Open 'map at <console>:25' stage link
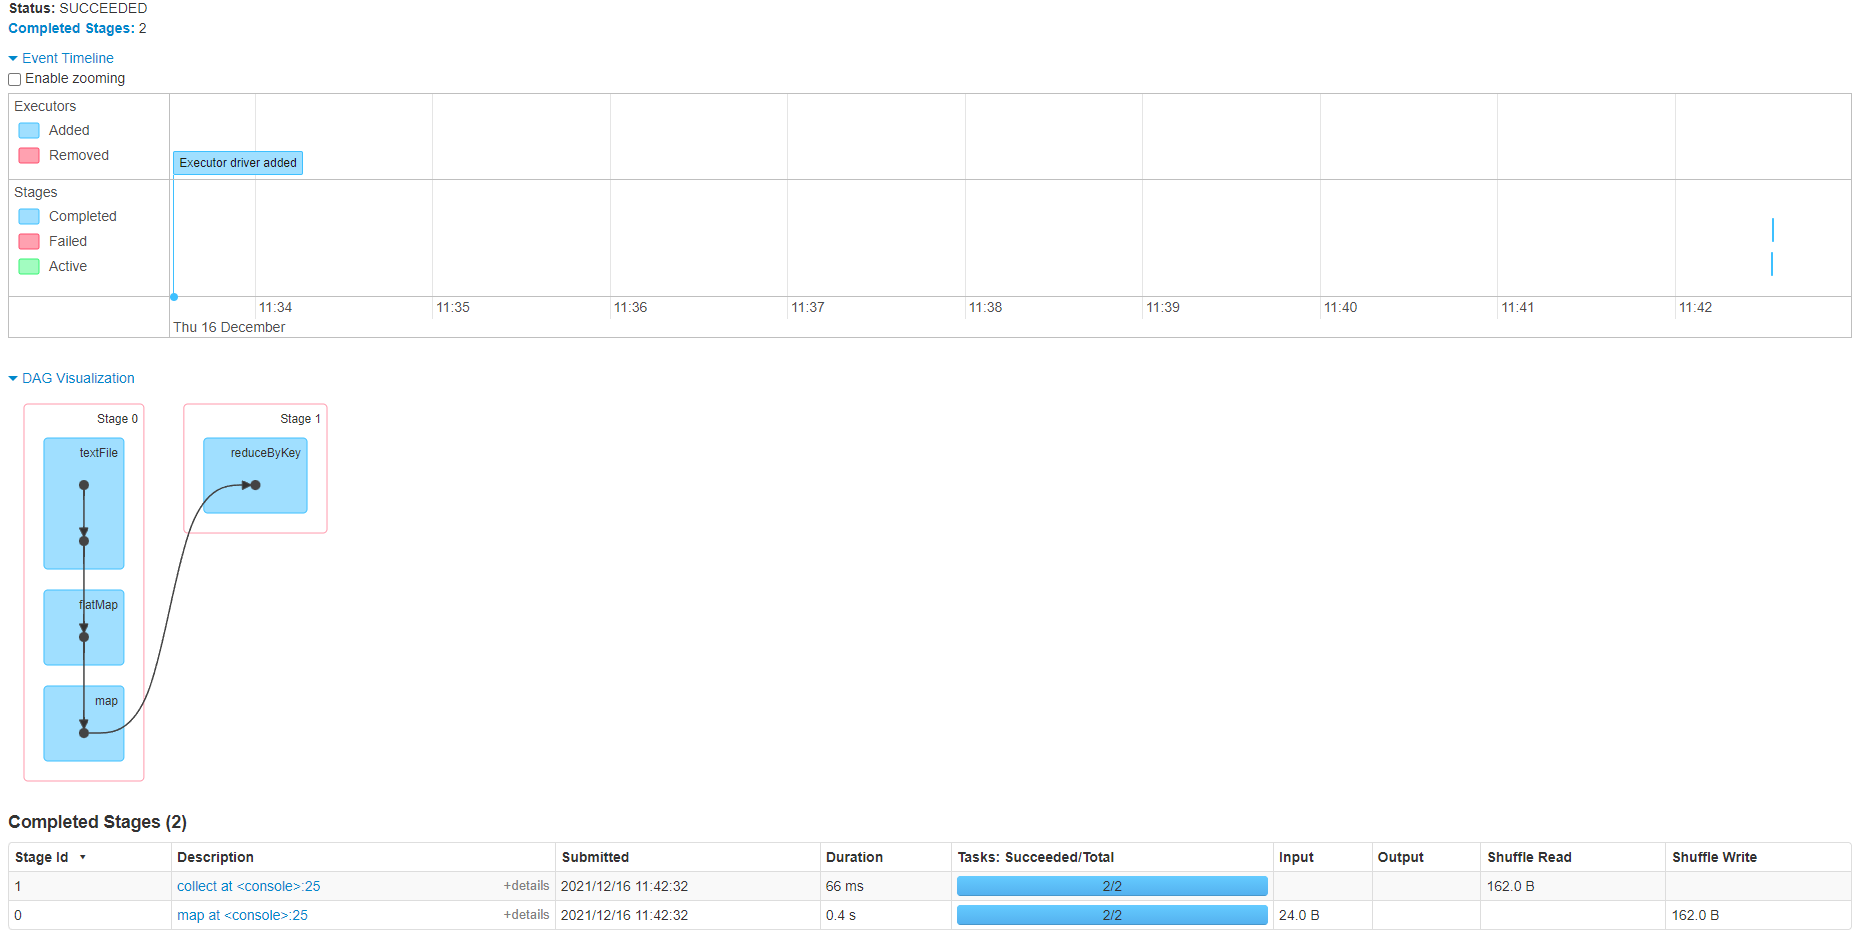This screenshot has width=1858, height=943. click(x=242, y=915)
